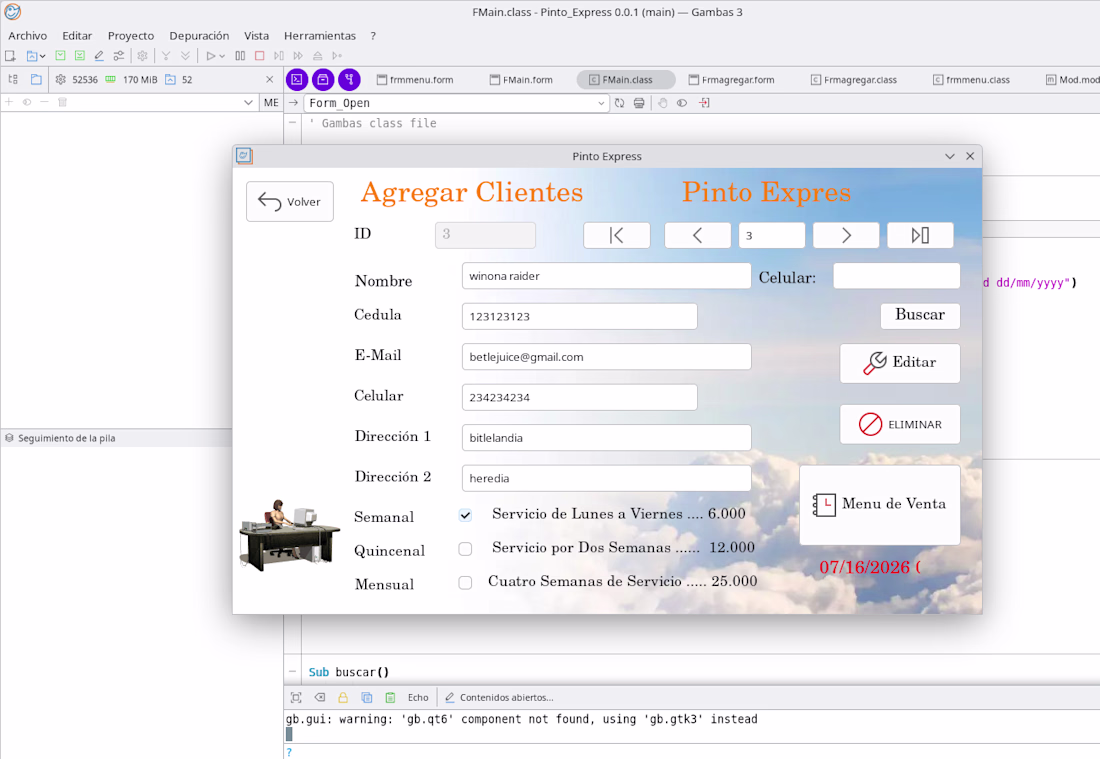Click the new file icon in Gambas toolbar
This screenshot has height=759, width=1100.
point(11,55)
